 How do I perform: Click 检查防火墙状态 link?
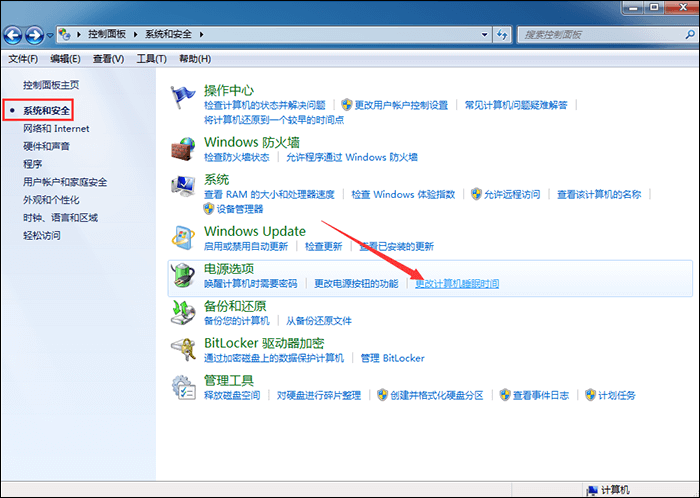coord(237,157)
